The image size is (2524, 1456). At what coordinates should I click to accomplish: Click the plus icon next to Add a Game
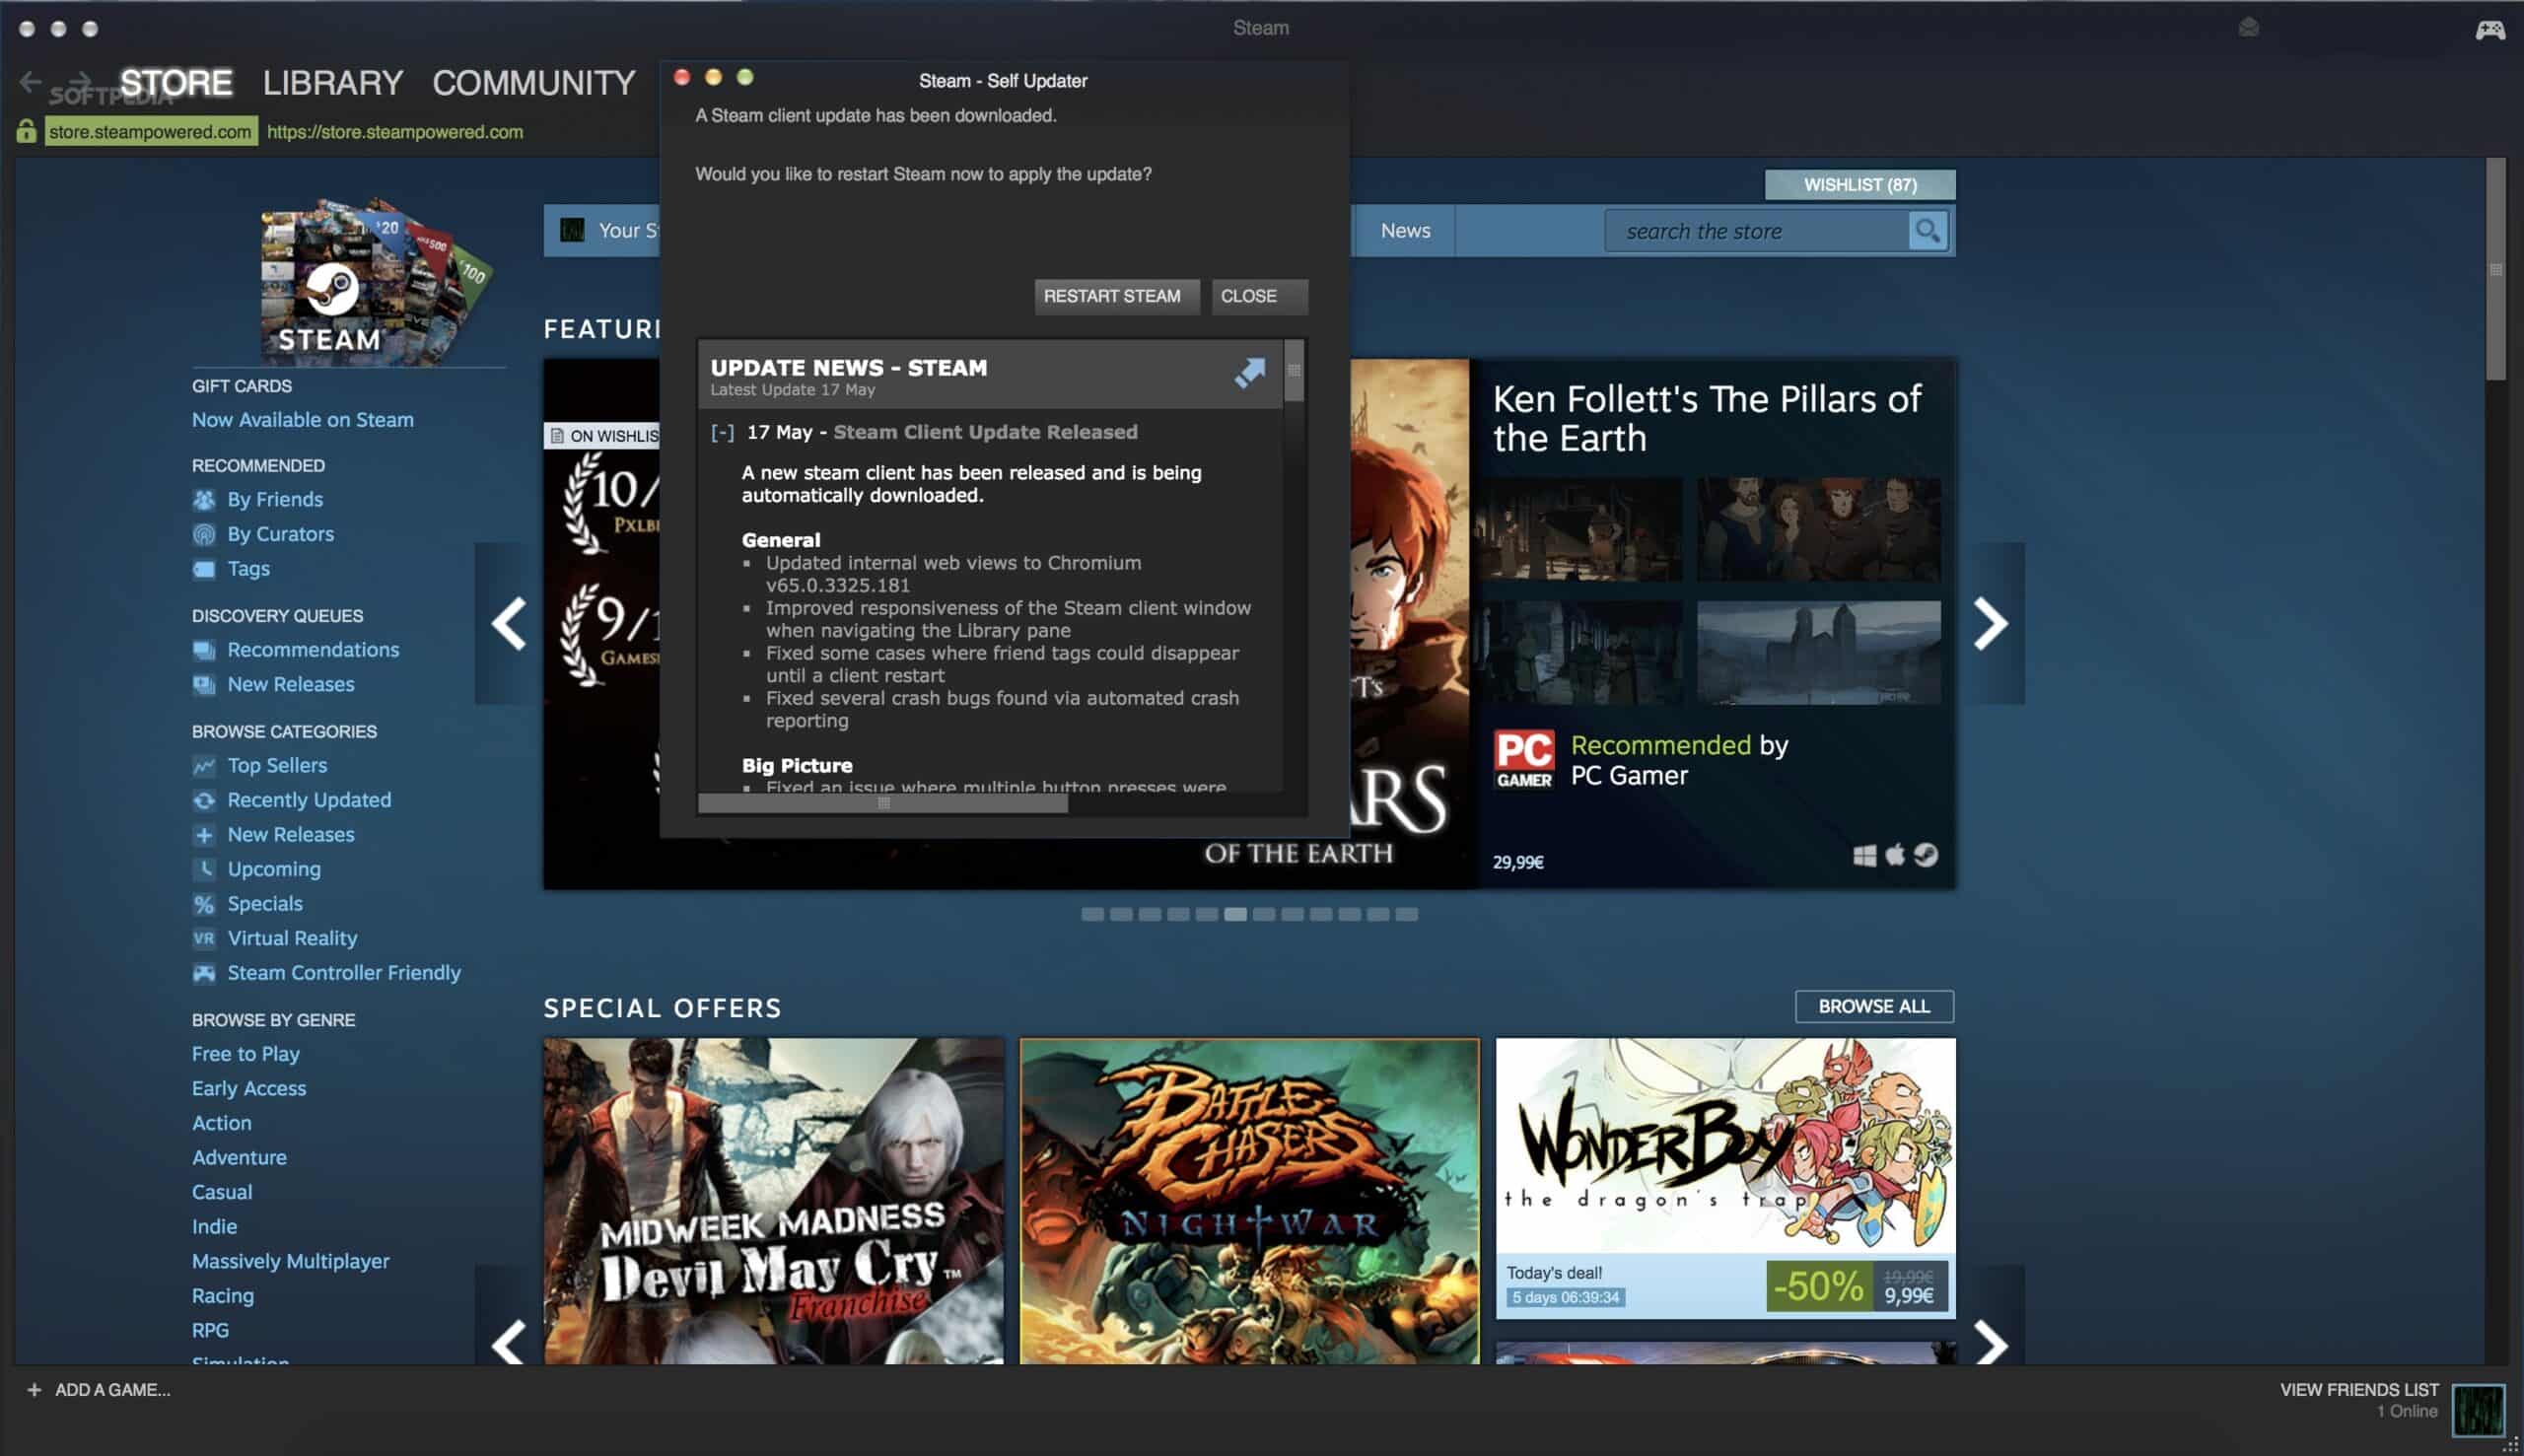pyautogui.click(x=34, y=1390)
